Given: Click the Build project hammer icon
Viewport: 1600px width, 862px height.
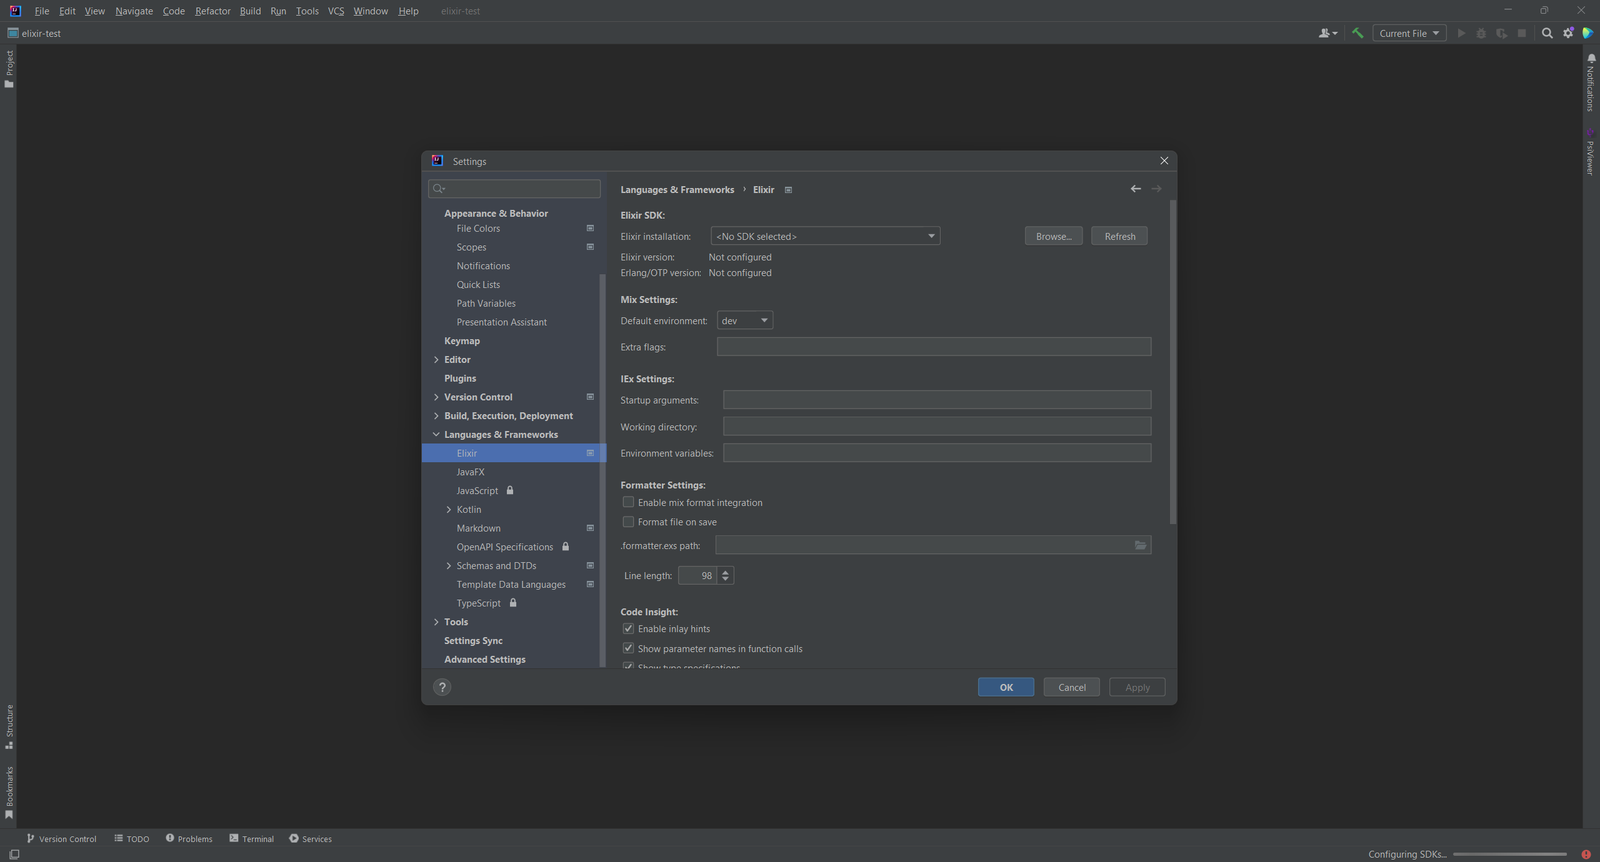Looking at the screenshot, I should click(1357, 33).
